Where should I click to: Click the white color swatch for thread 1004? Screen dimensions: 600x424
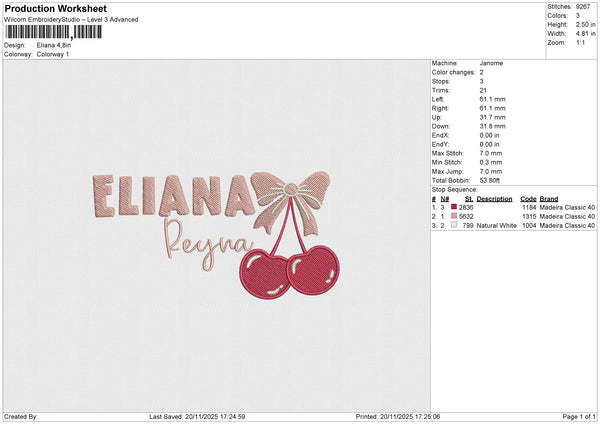[454, 225]
